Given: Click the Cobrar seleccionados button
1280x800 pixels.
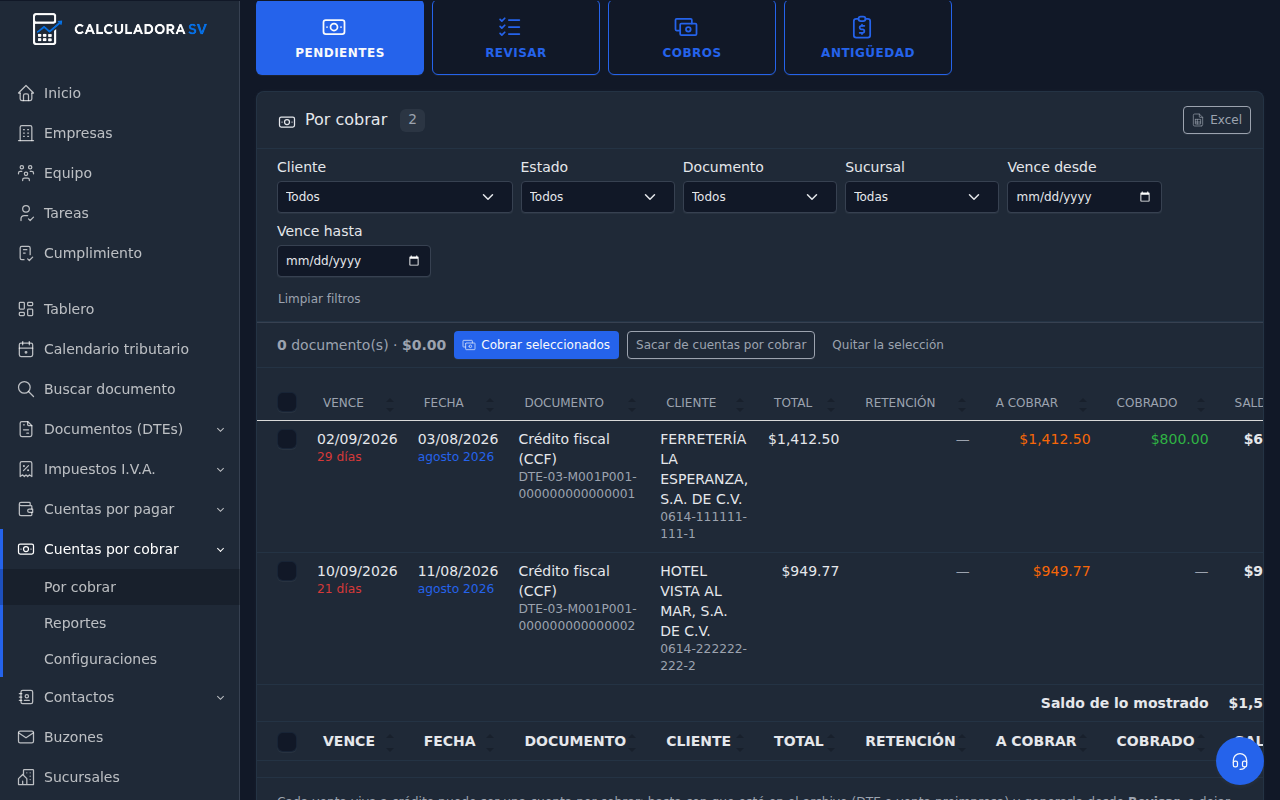Looking at the screenshot, I should 536,345.
